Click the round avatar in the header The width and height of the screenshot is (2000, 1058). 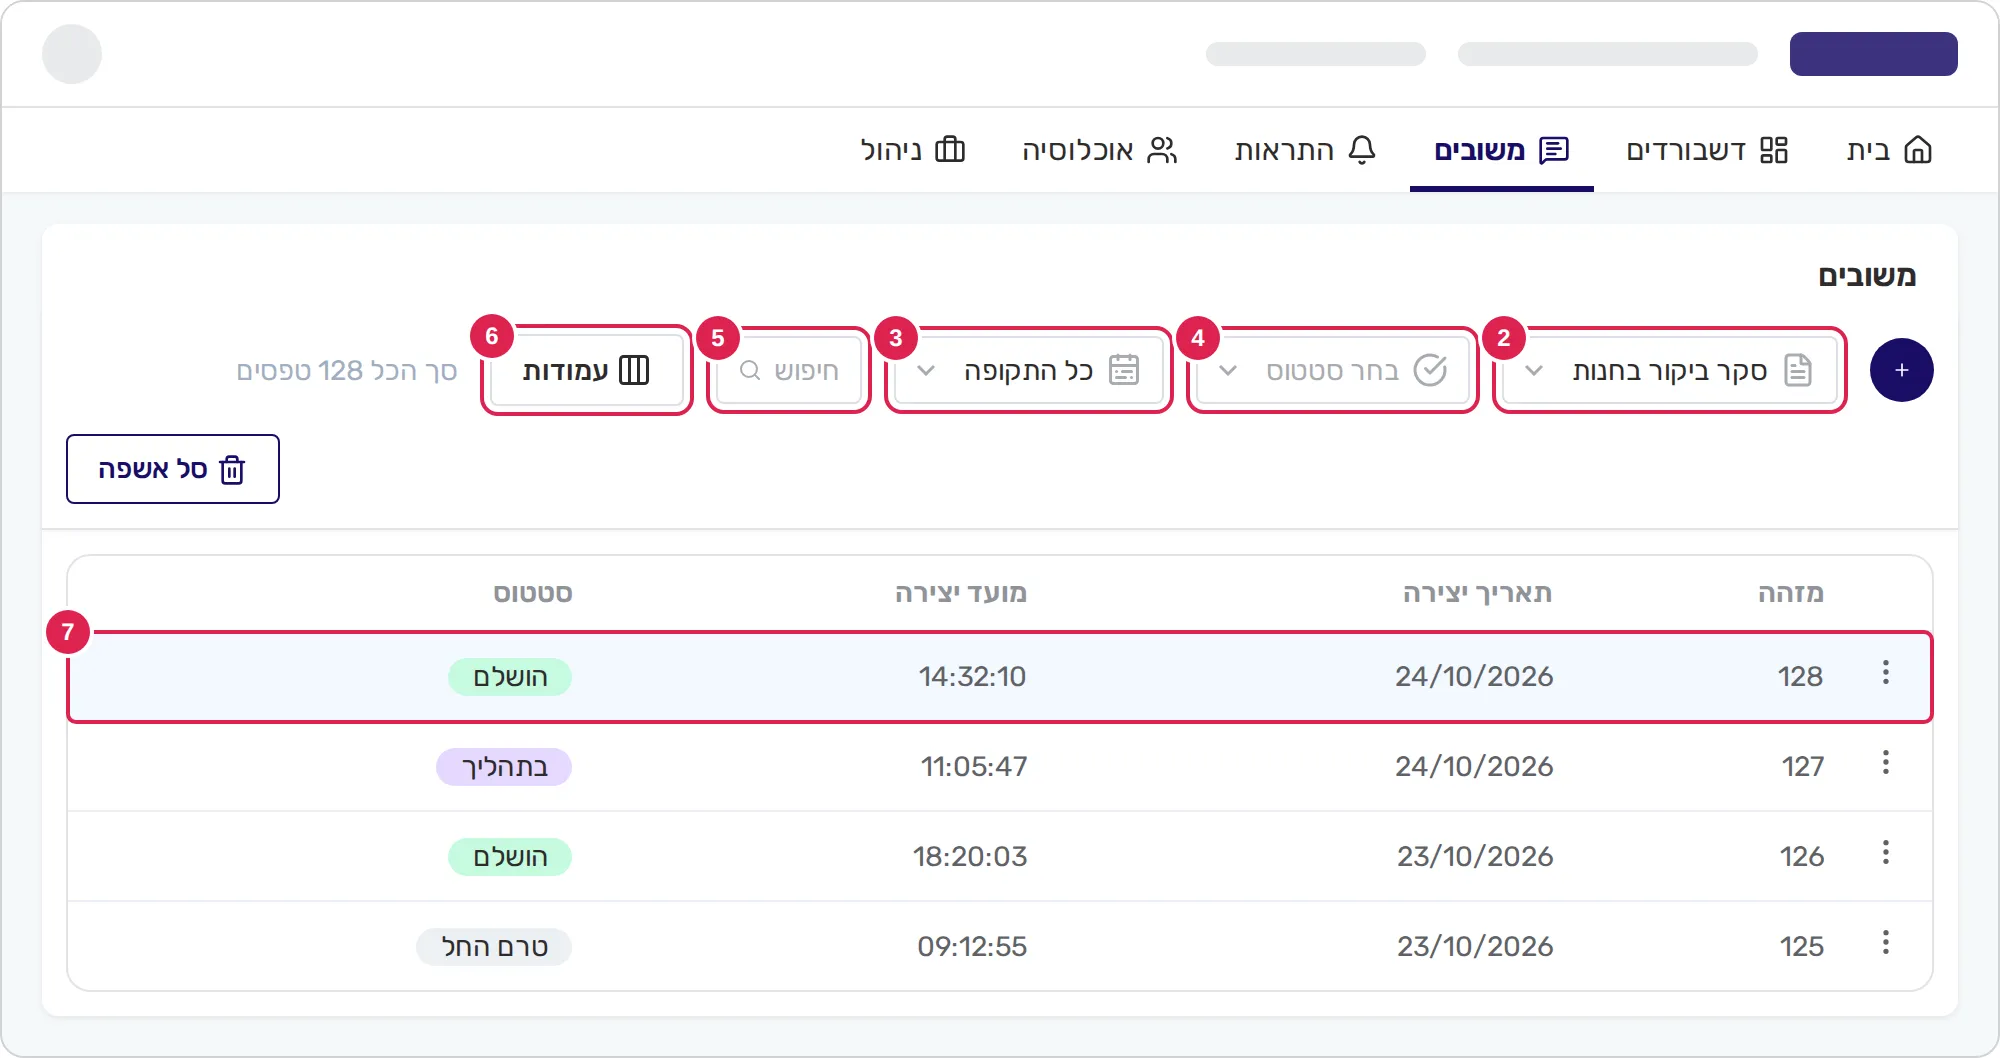72,54
